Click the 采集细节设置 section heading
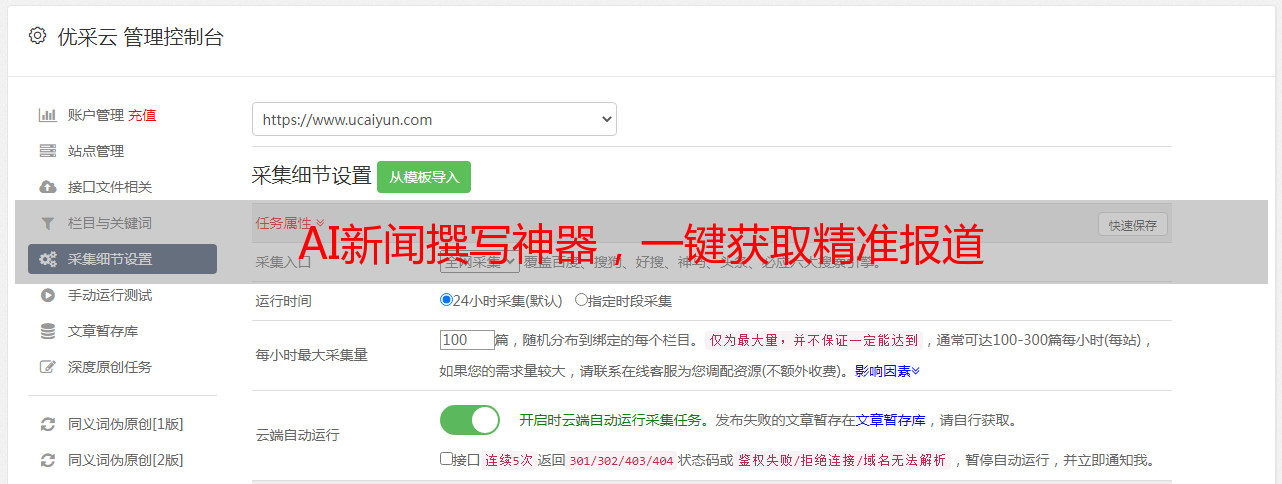 pyautogui.click(x=312, y=176)
